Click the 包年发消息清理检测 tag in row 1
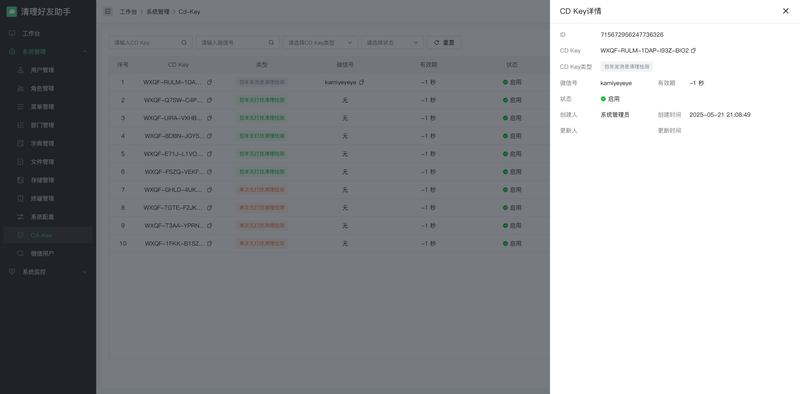This screenshot has height=394, width=800. tap(262, 82)
